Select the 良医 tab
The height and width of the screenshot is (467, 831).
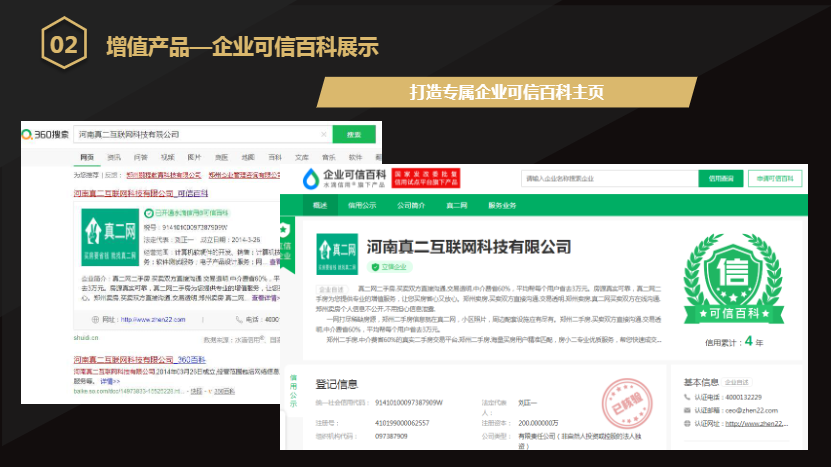(x=221, y=157)
